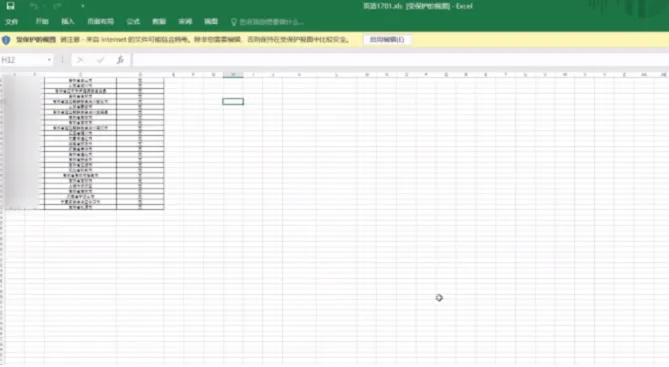Select the highlighted column H header

click(233, 75)
